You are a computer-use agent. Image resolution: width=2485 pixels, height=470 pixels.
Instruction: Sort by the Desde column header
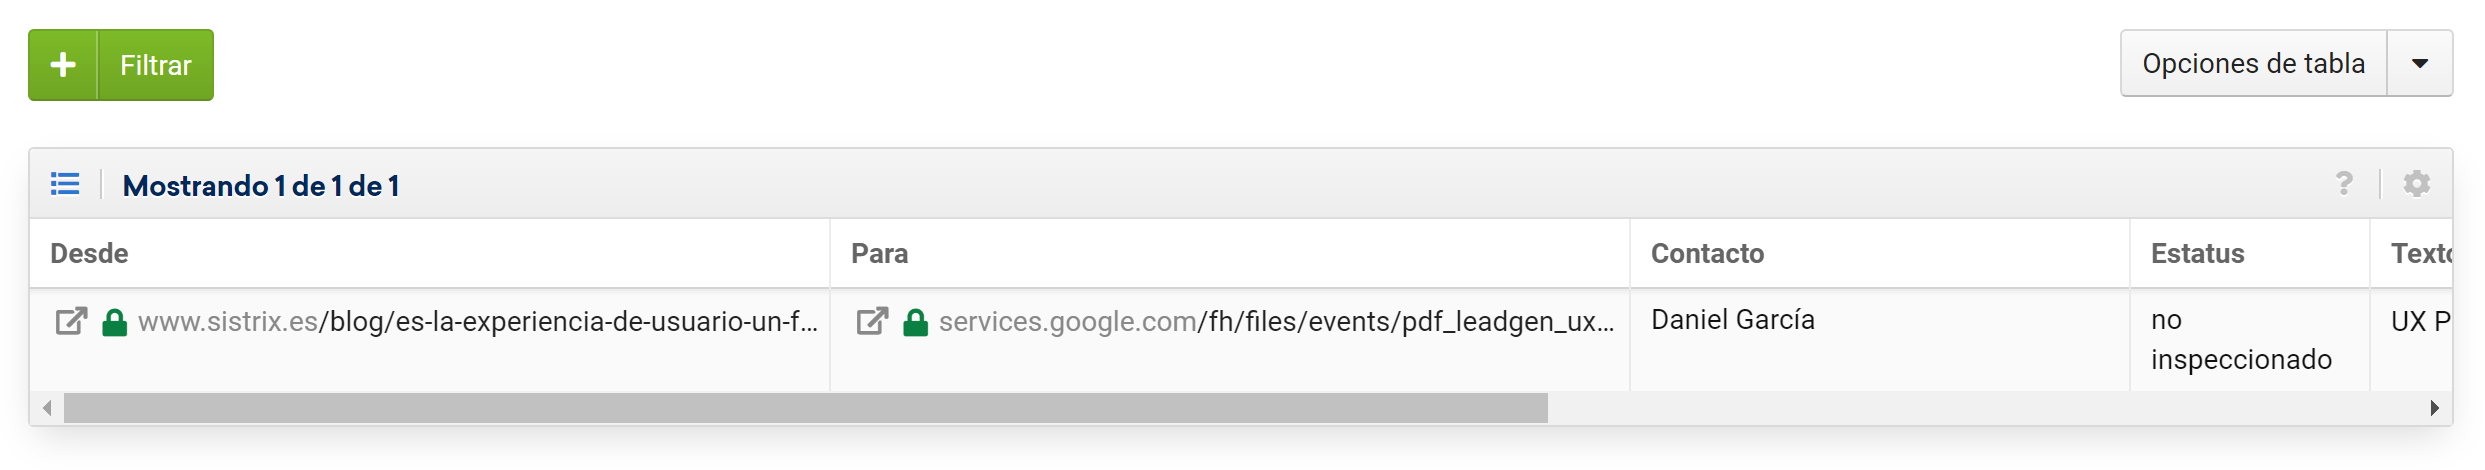[x=90, y=254]
